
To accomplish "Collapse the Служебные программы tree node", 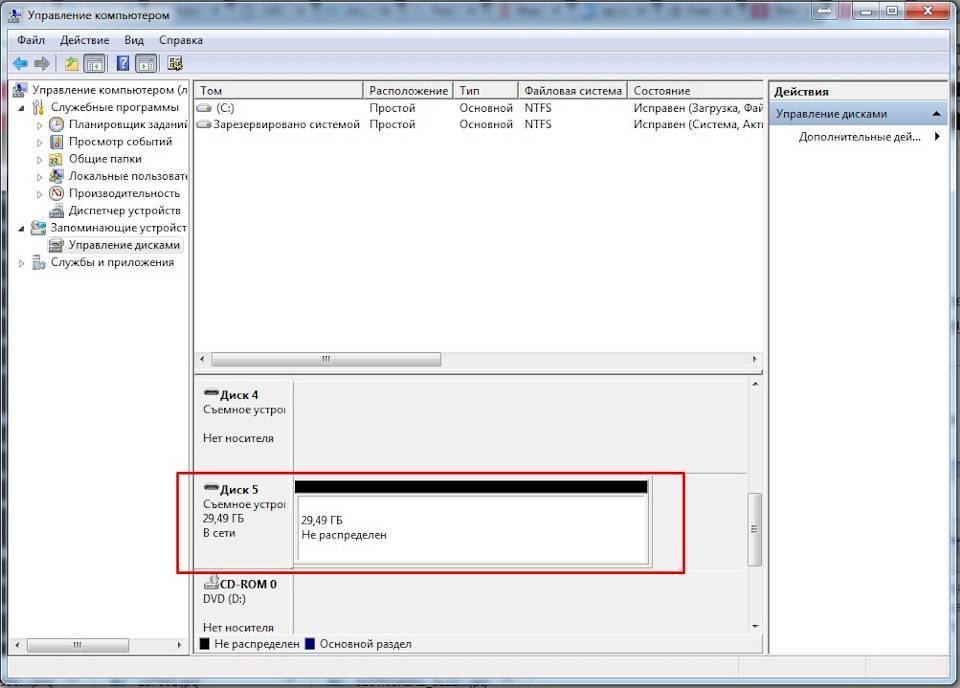I will pos(23,108).
